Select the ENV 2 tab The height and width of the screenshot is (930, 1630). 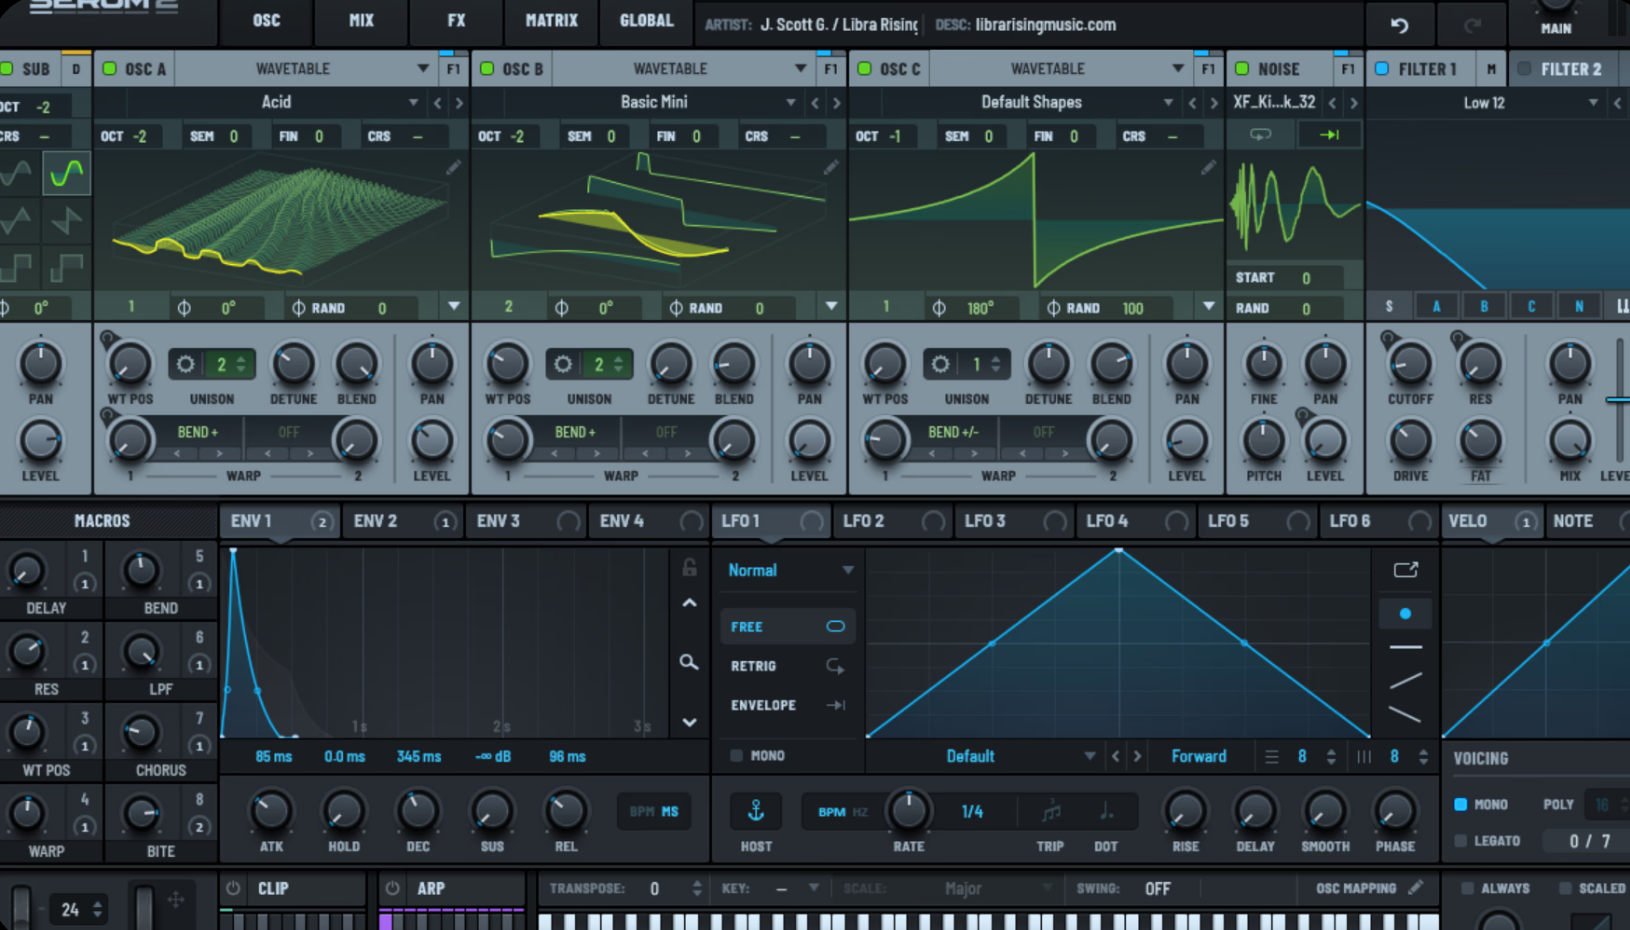coord(404,521)
